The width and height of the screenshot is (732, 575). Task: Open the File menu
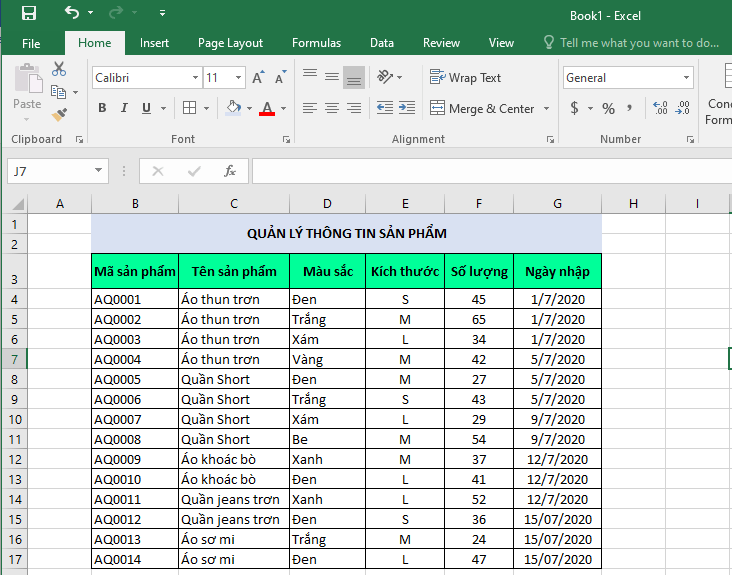pyautogui.click(x=31, y=43)
